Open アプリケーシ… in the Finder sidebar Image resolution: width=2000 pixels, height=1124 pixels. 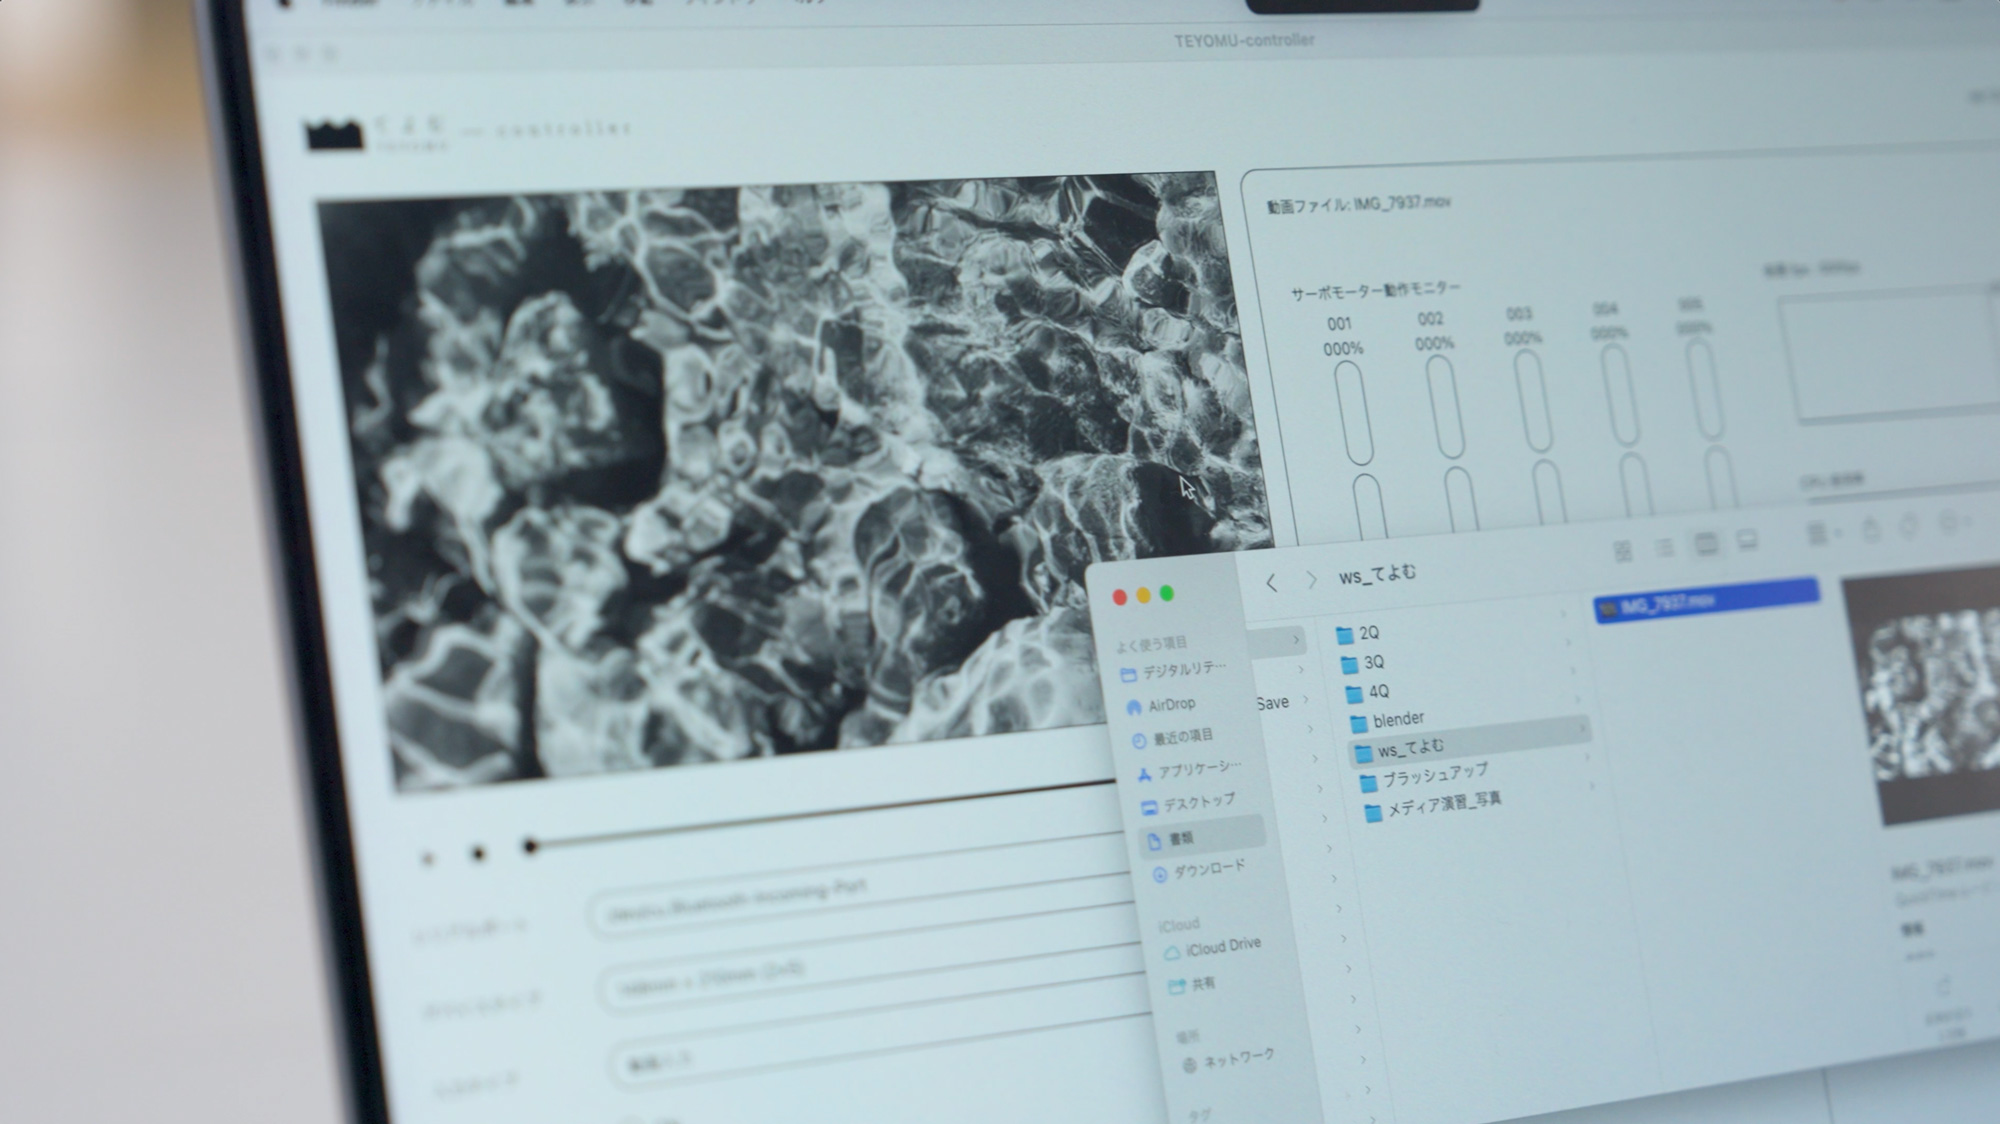[x=1189, y=771]
